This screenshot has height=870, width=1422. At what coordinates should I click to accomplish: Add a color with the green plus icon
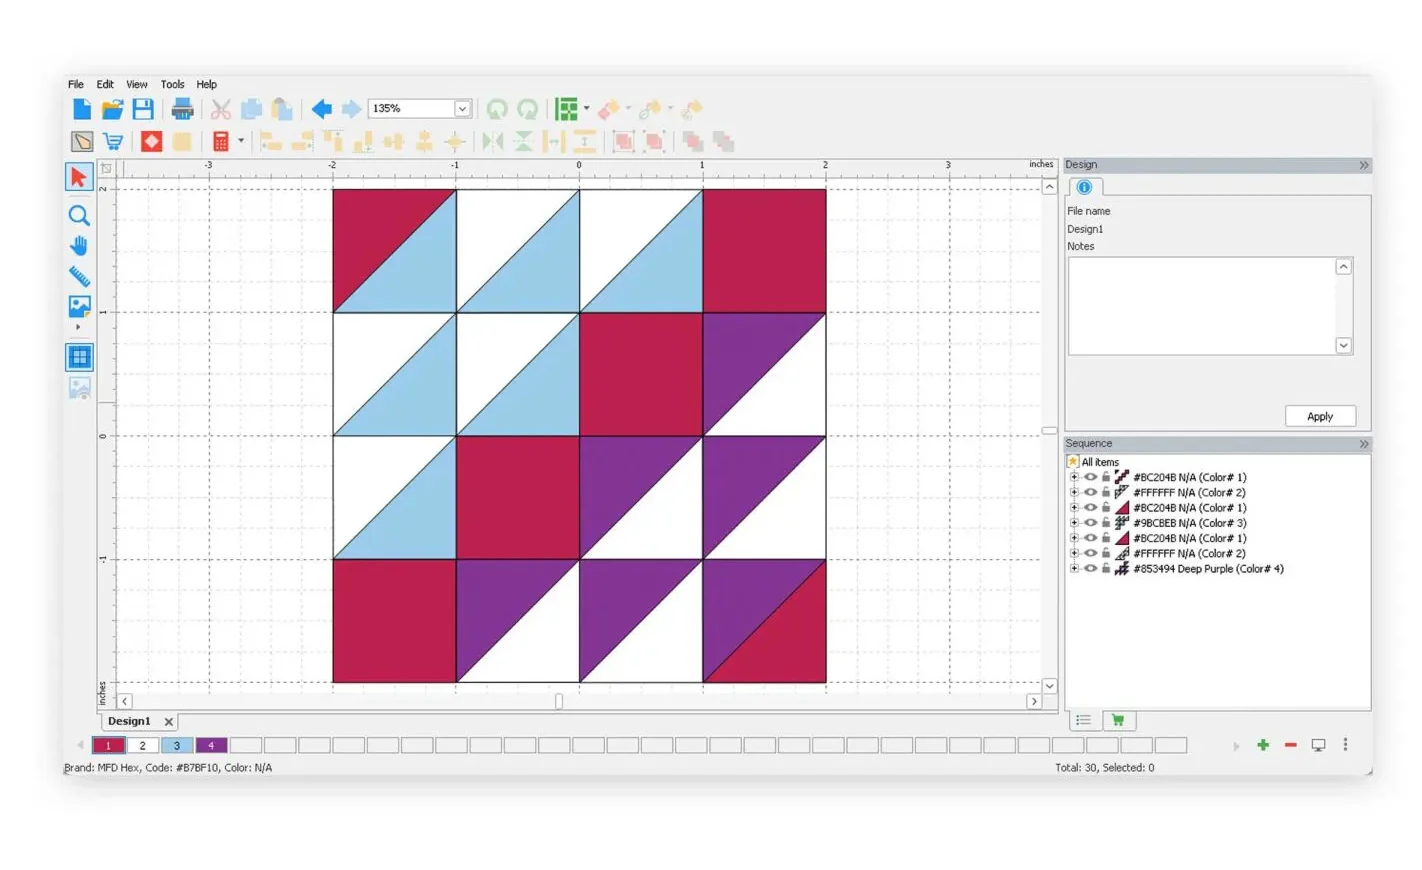click(x=1263, y=745)
